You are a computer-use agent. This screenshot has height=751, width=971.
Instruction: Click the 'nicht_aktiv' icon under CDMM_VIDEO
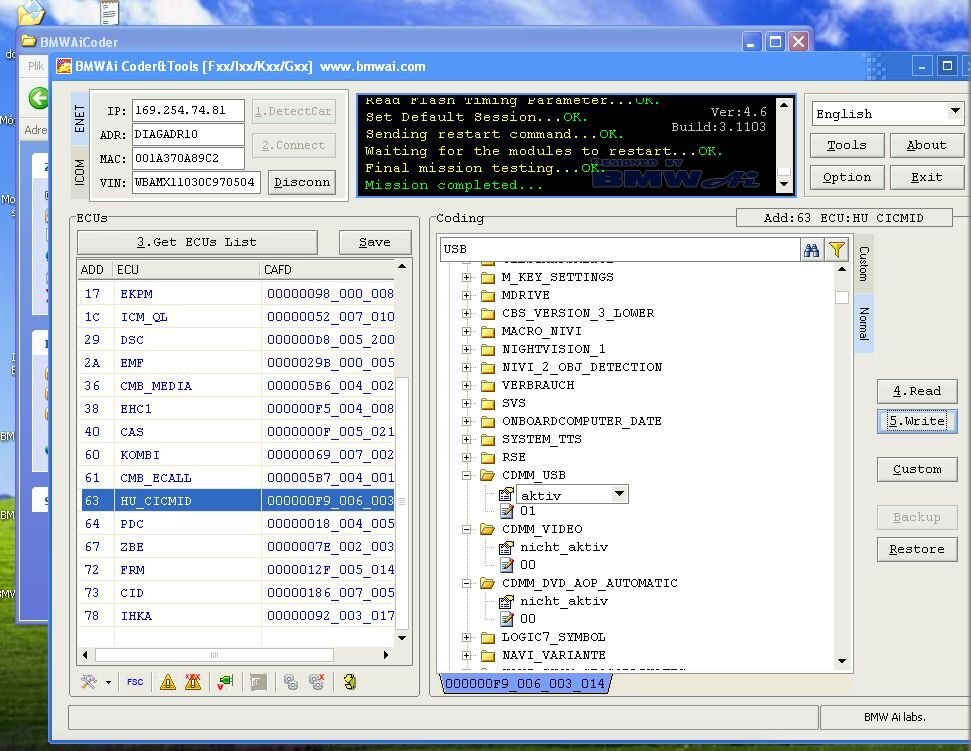(506, 547)
